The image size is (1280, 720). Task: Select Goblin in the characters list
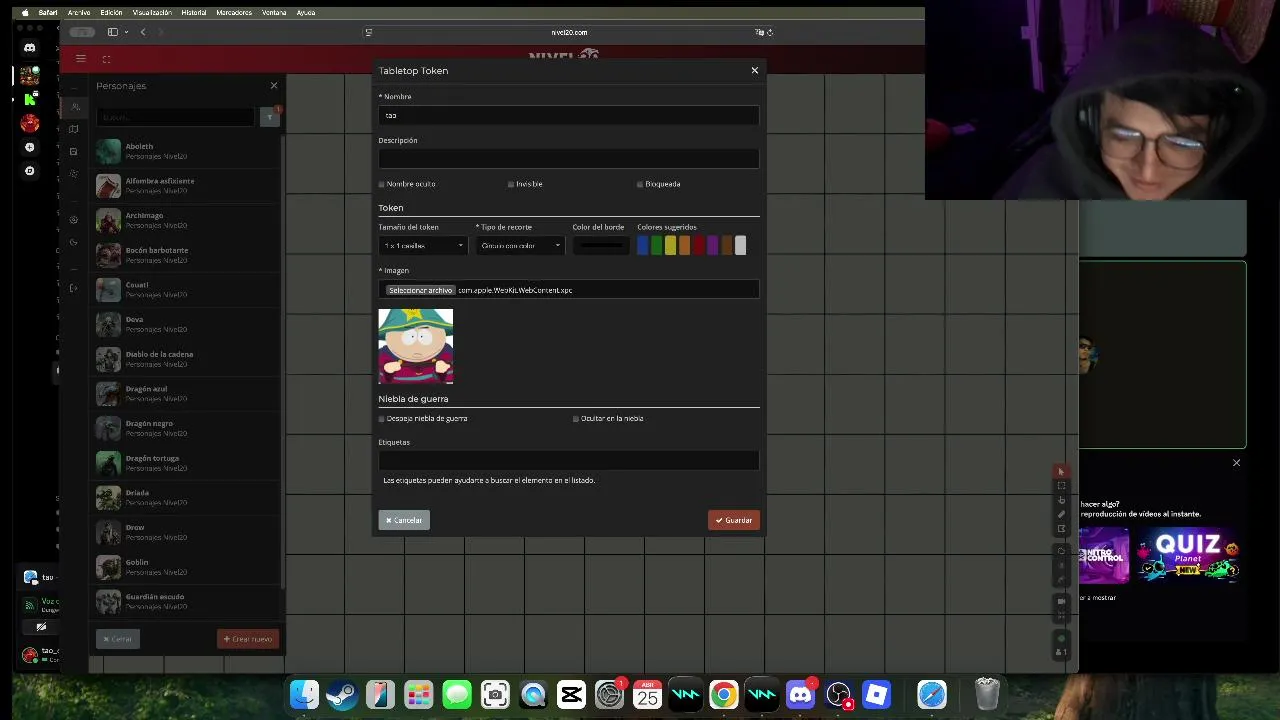point(187,567)
